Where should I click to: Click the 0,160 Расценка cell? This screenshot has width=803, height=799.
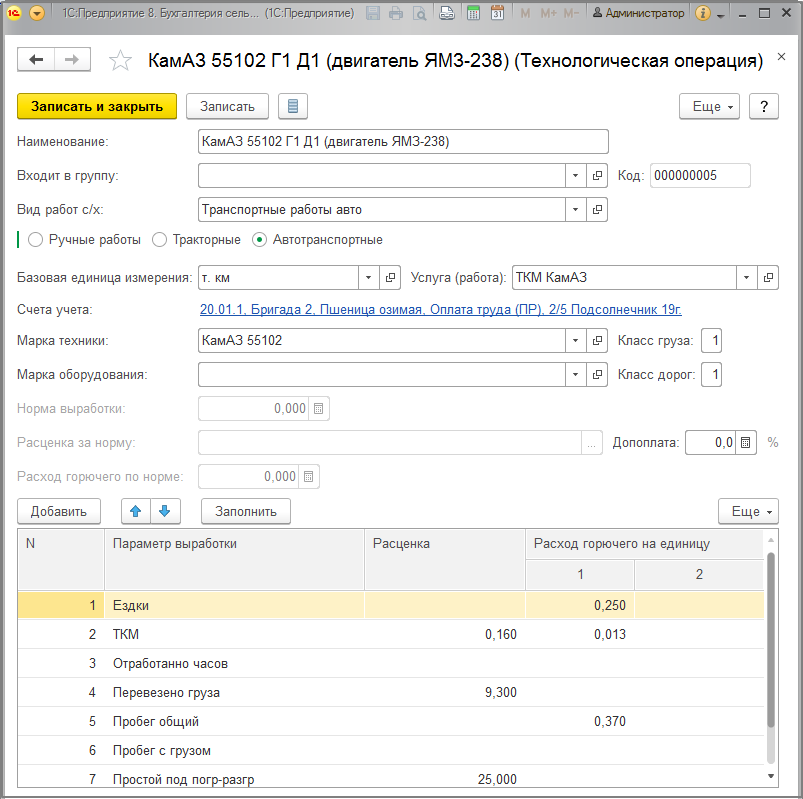point(445,634)
